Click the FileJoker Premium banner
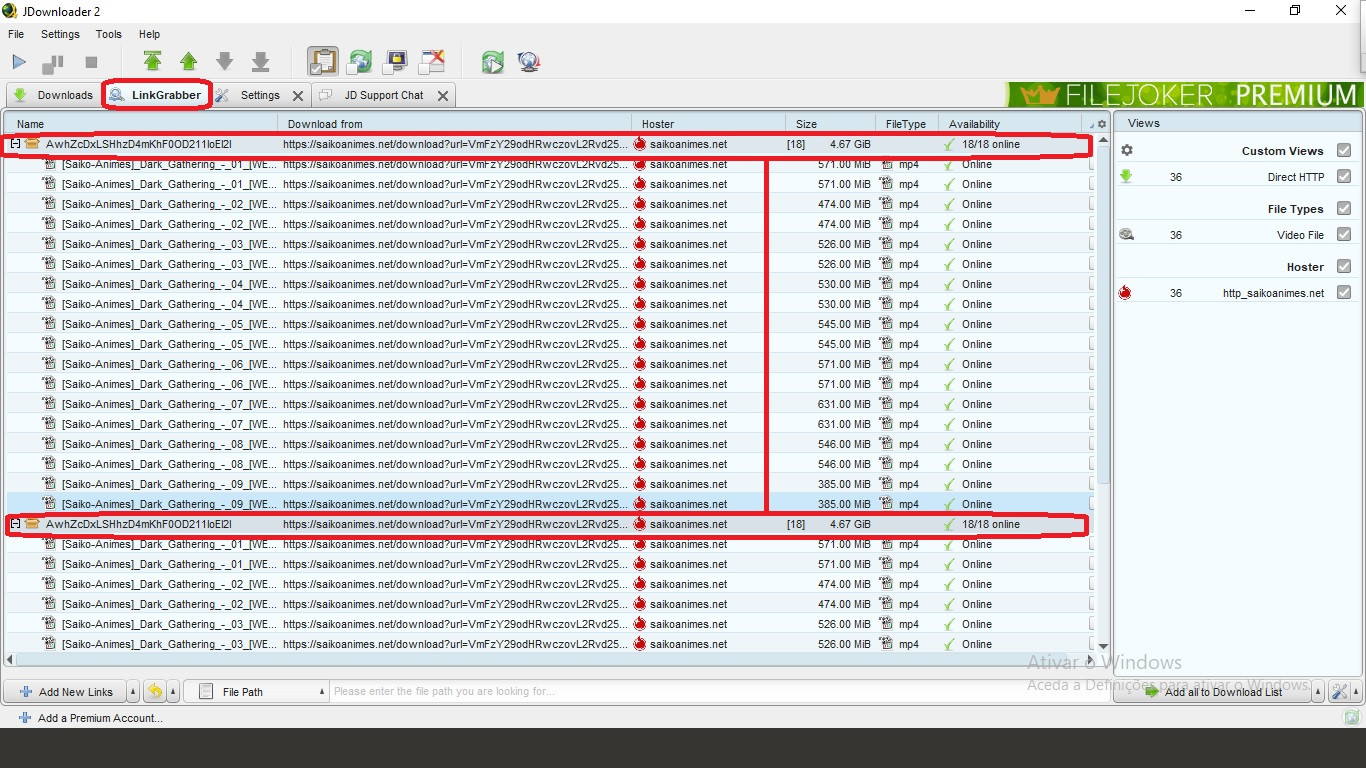1366x768 pixels. pyautogui.click(x=1184, y=95)
